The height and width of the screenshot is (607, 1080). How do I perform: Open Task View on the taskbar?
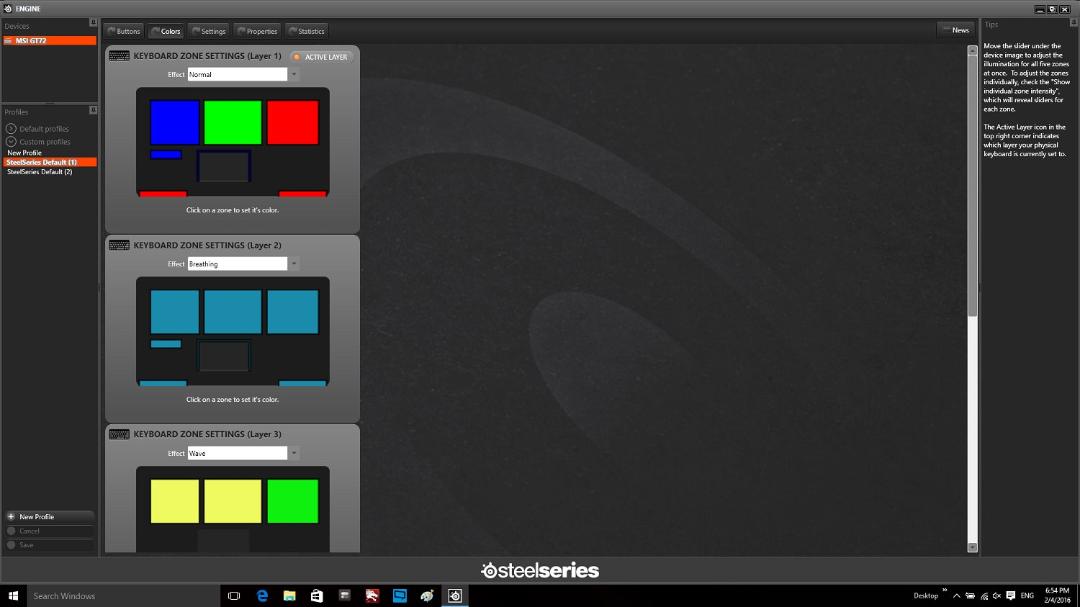(x=234, y=596)
